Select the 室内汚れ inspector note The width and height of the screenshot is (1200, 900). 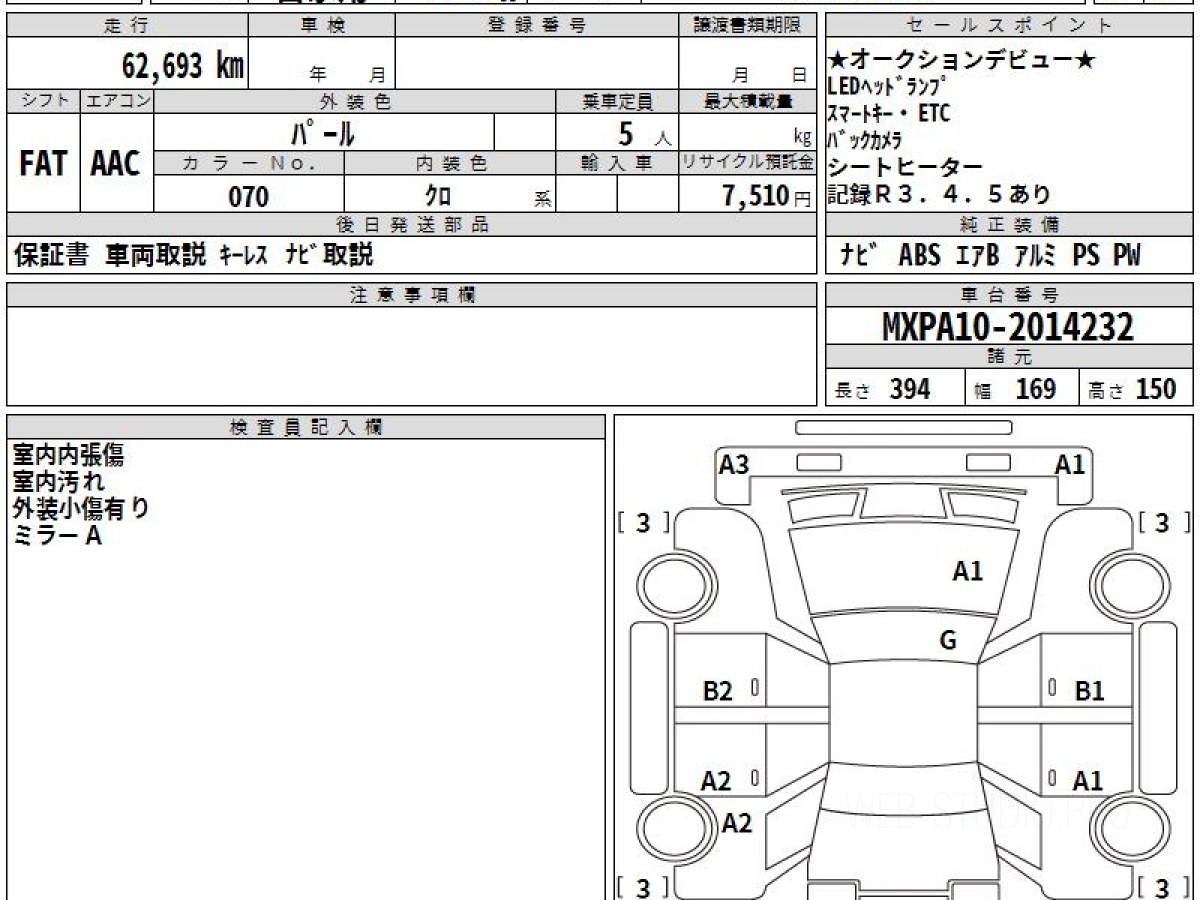click(x=59, y=482)
